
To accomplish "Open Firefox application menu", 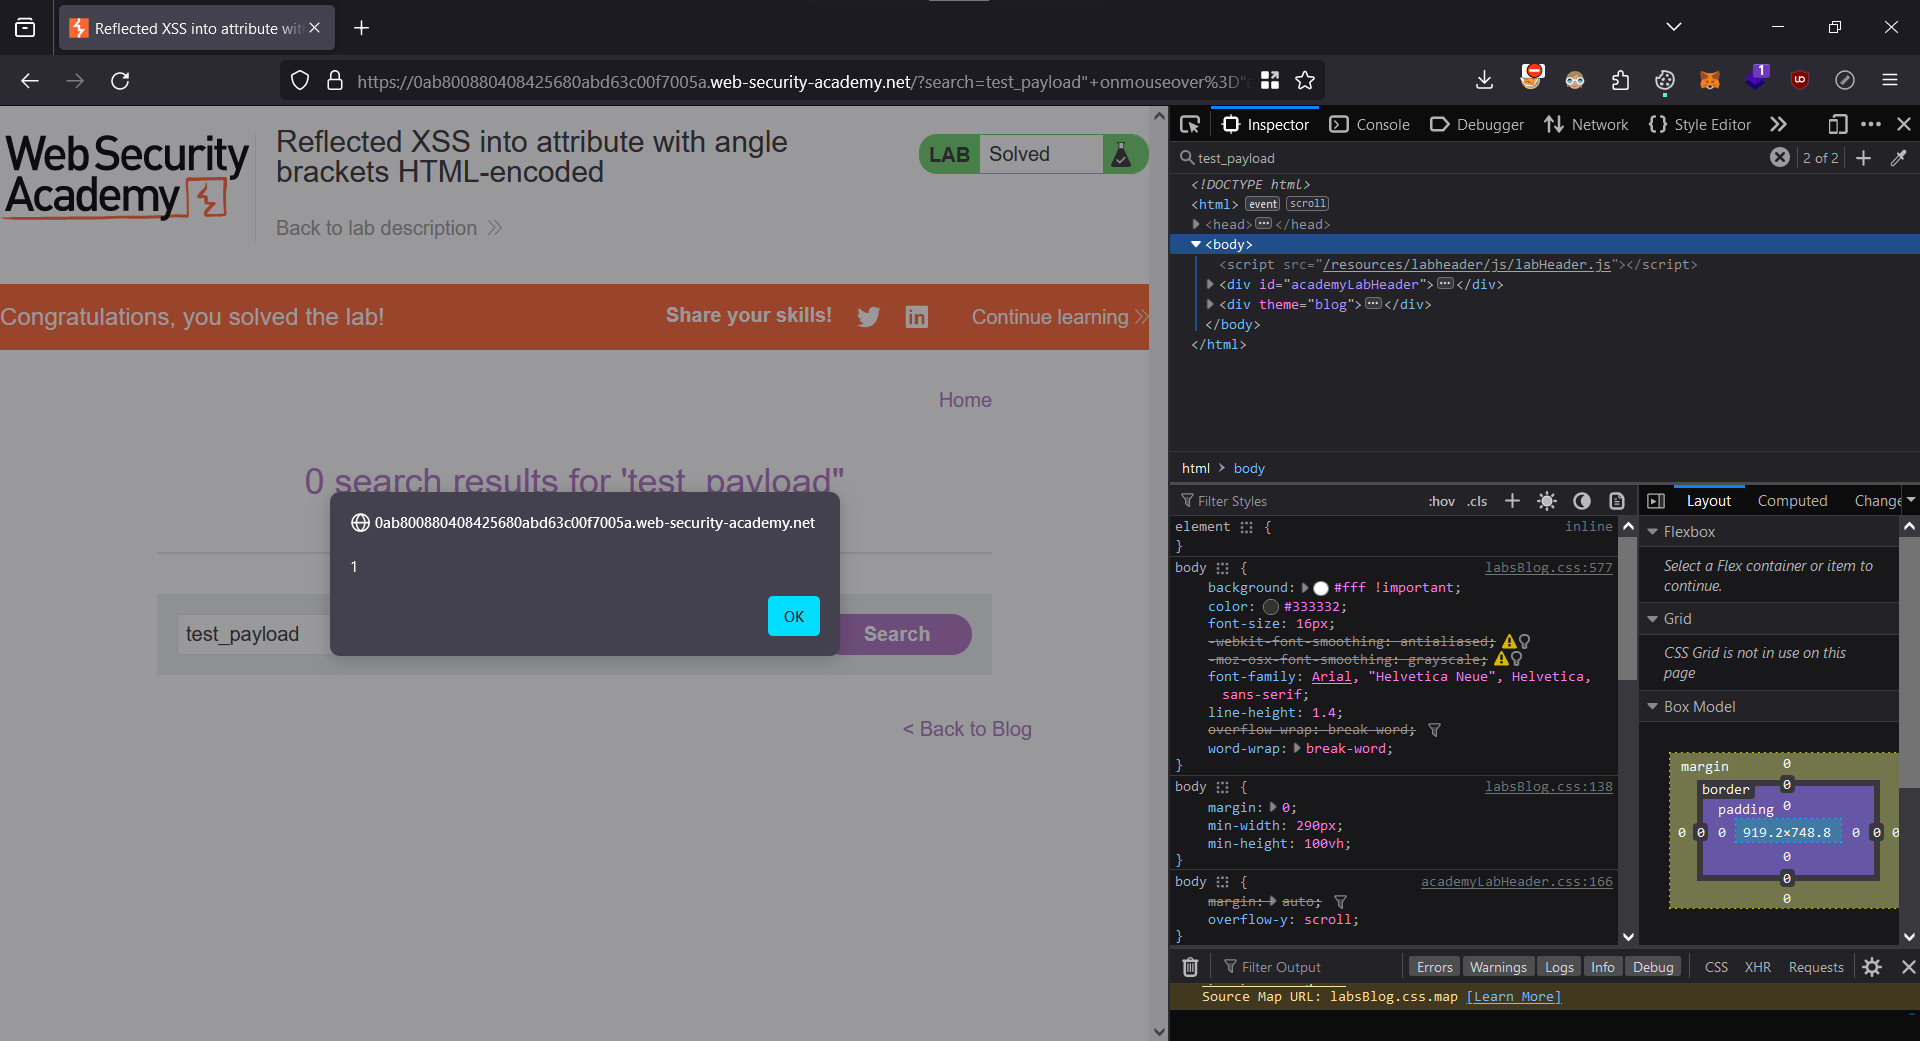I will [1890, 80].
